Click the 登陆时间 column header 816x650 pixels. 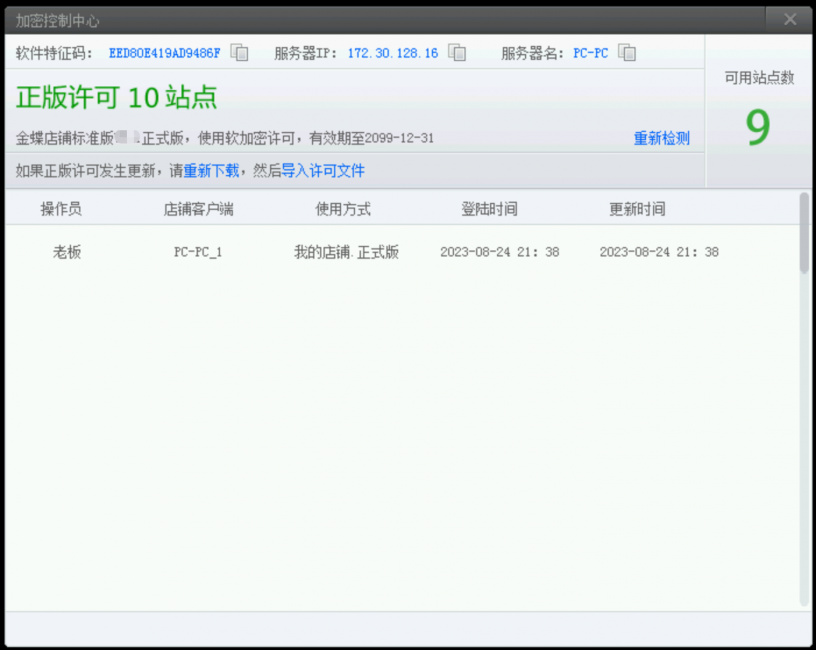point(489,209)
